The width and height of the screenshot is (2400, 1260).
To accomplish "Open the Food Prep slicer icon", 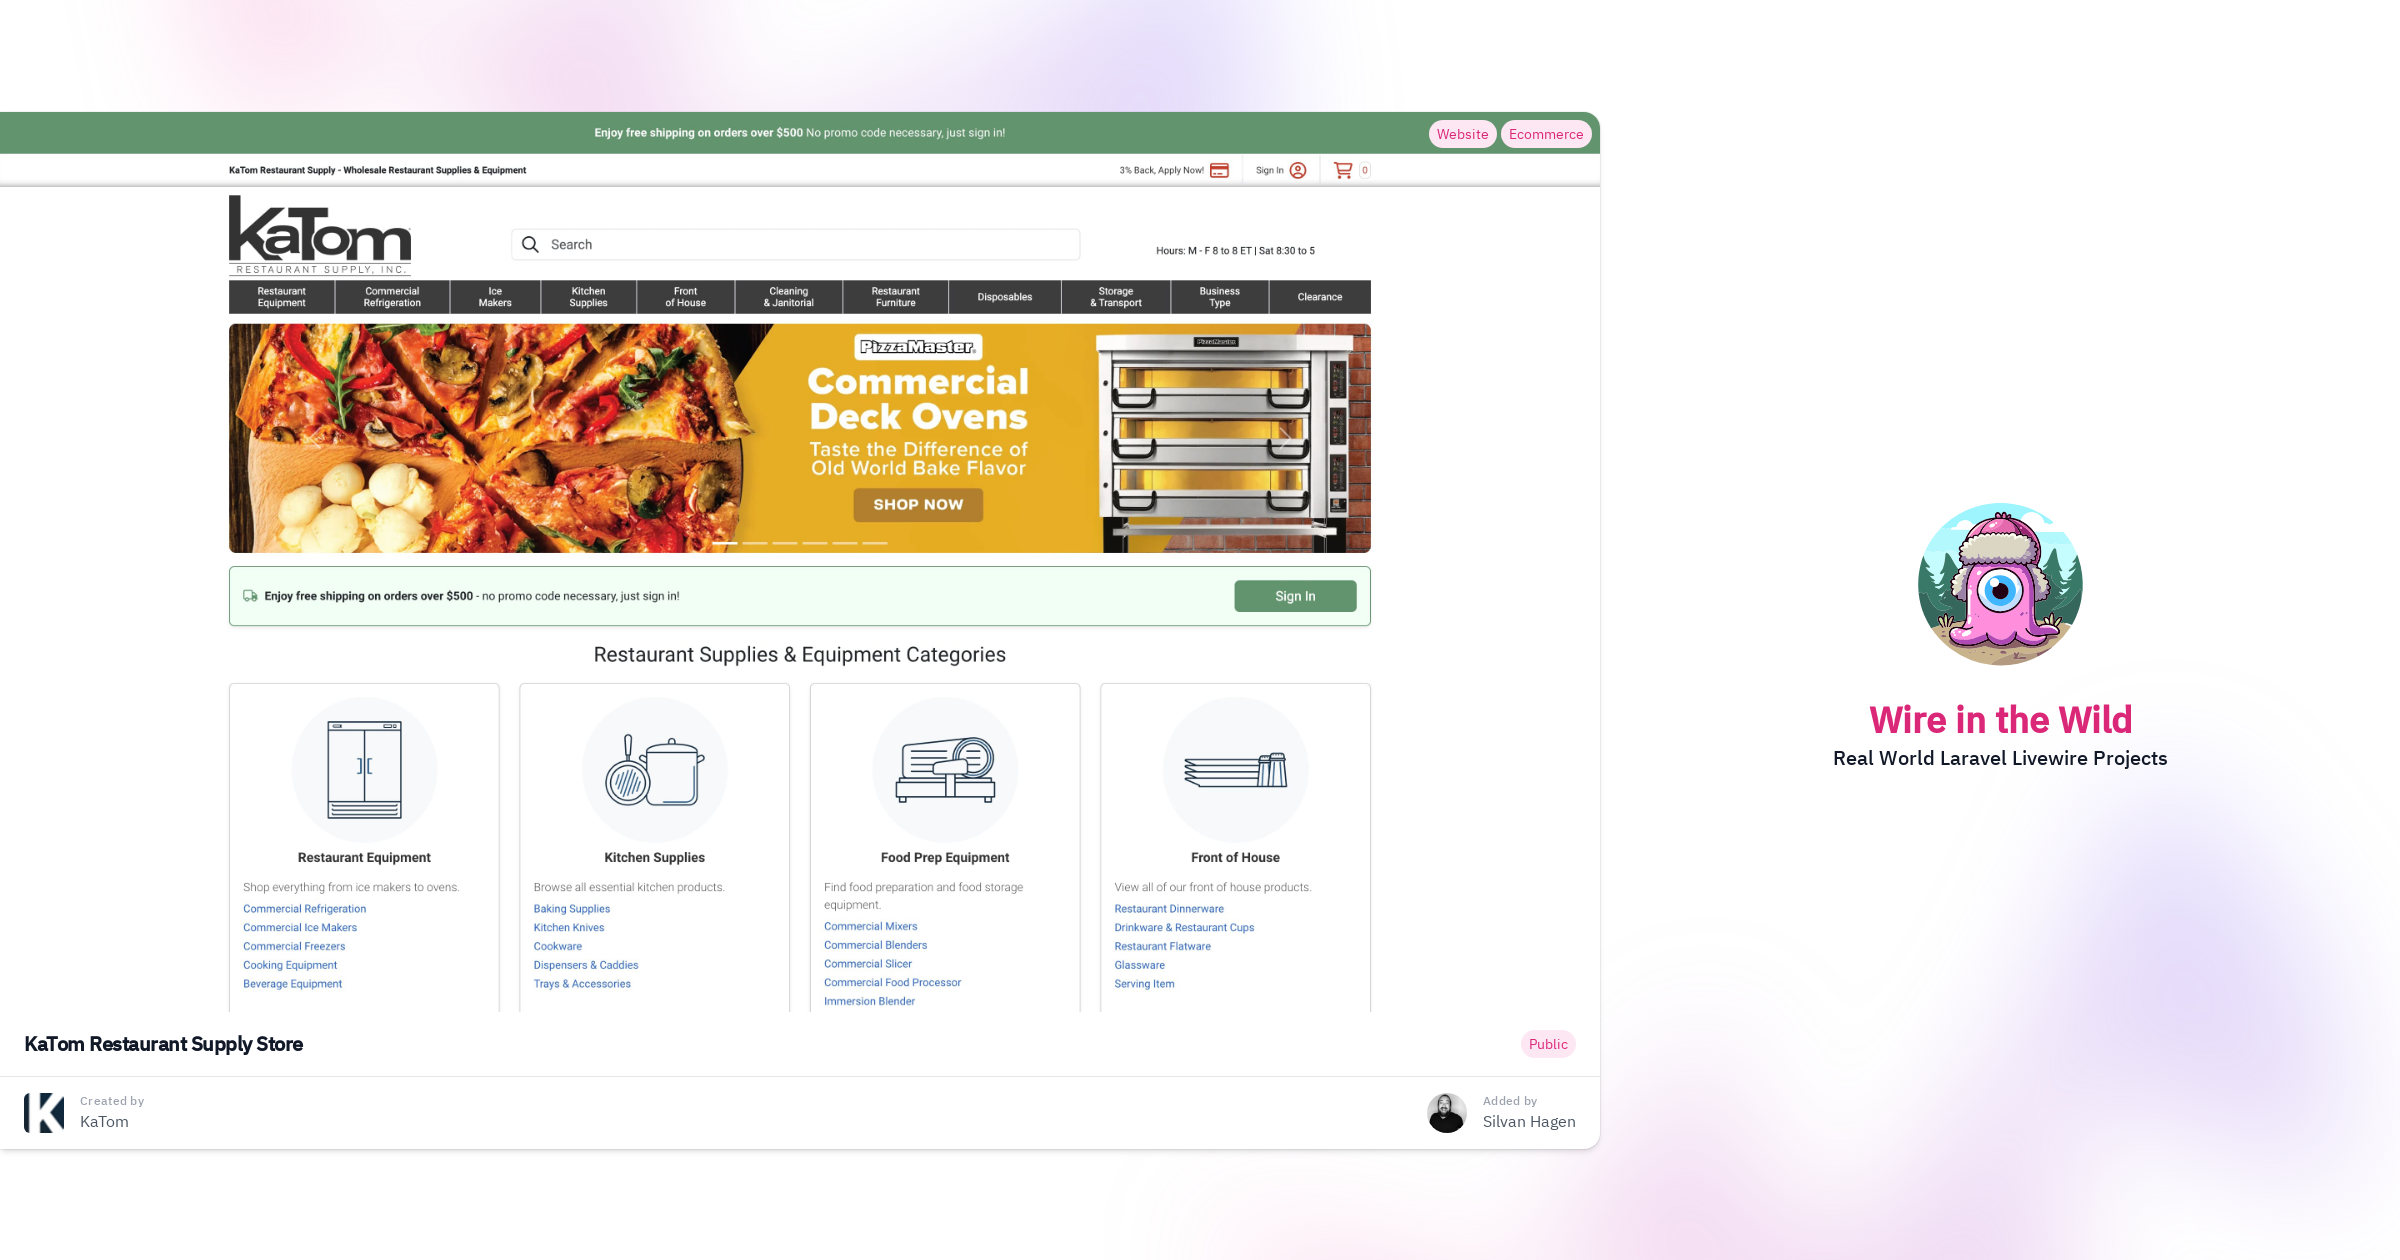I will click(945, 769).
